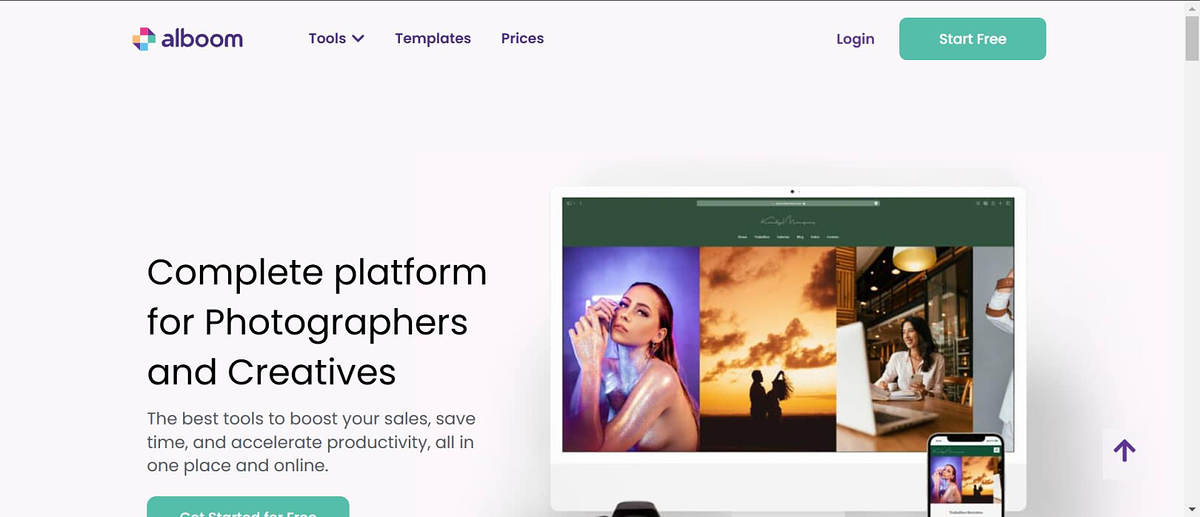Image resolution: width=1200 pixels, height=517 pixels.
Task: Go to the Templates page
Action: pyautogui.click(x=432, y=39)
